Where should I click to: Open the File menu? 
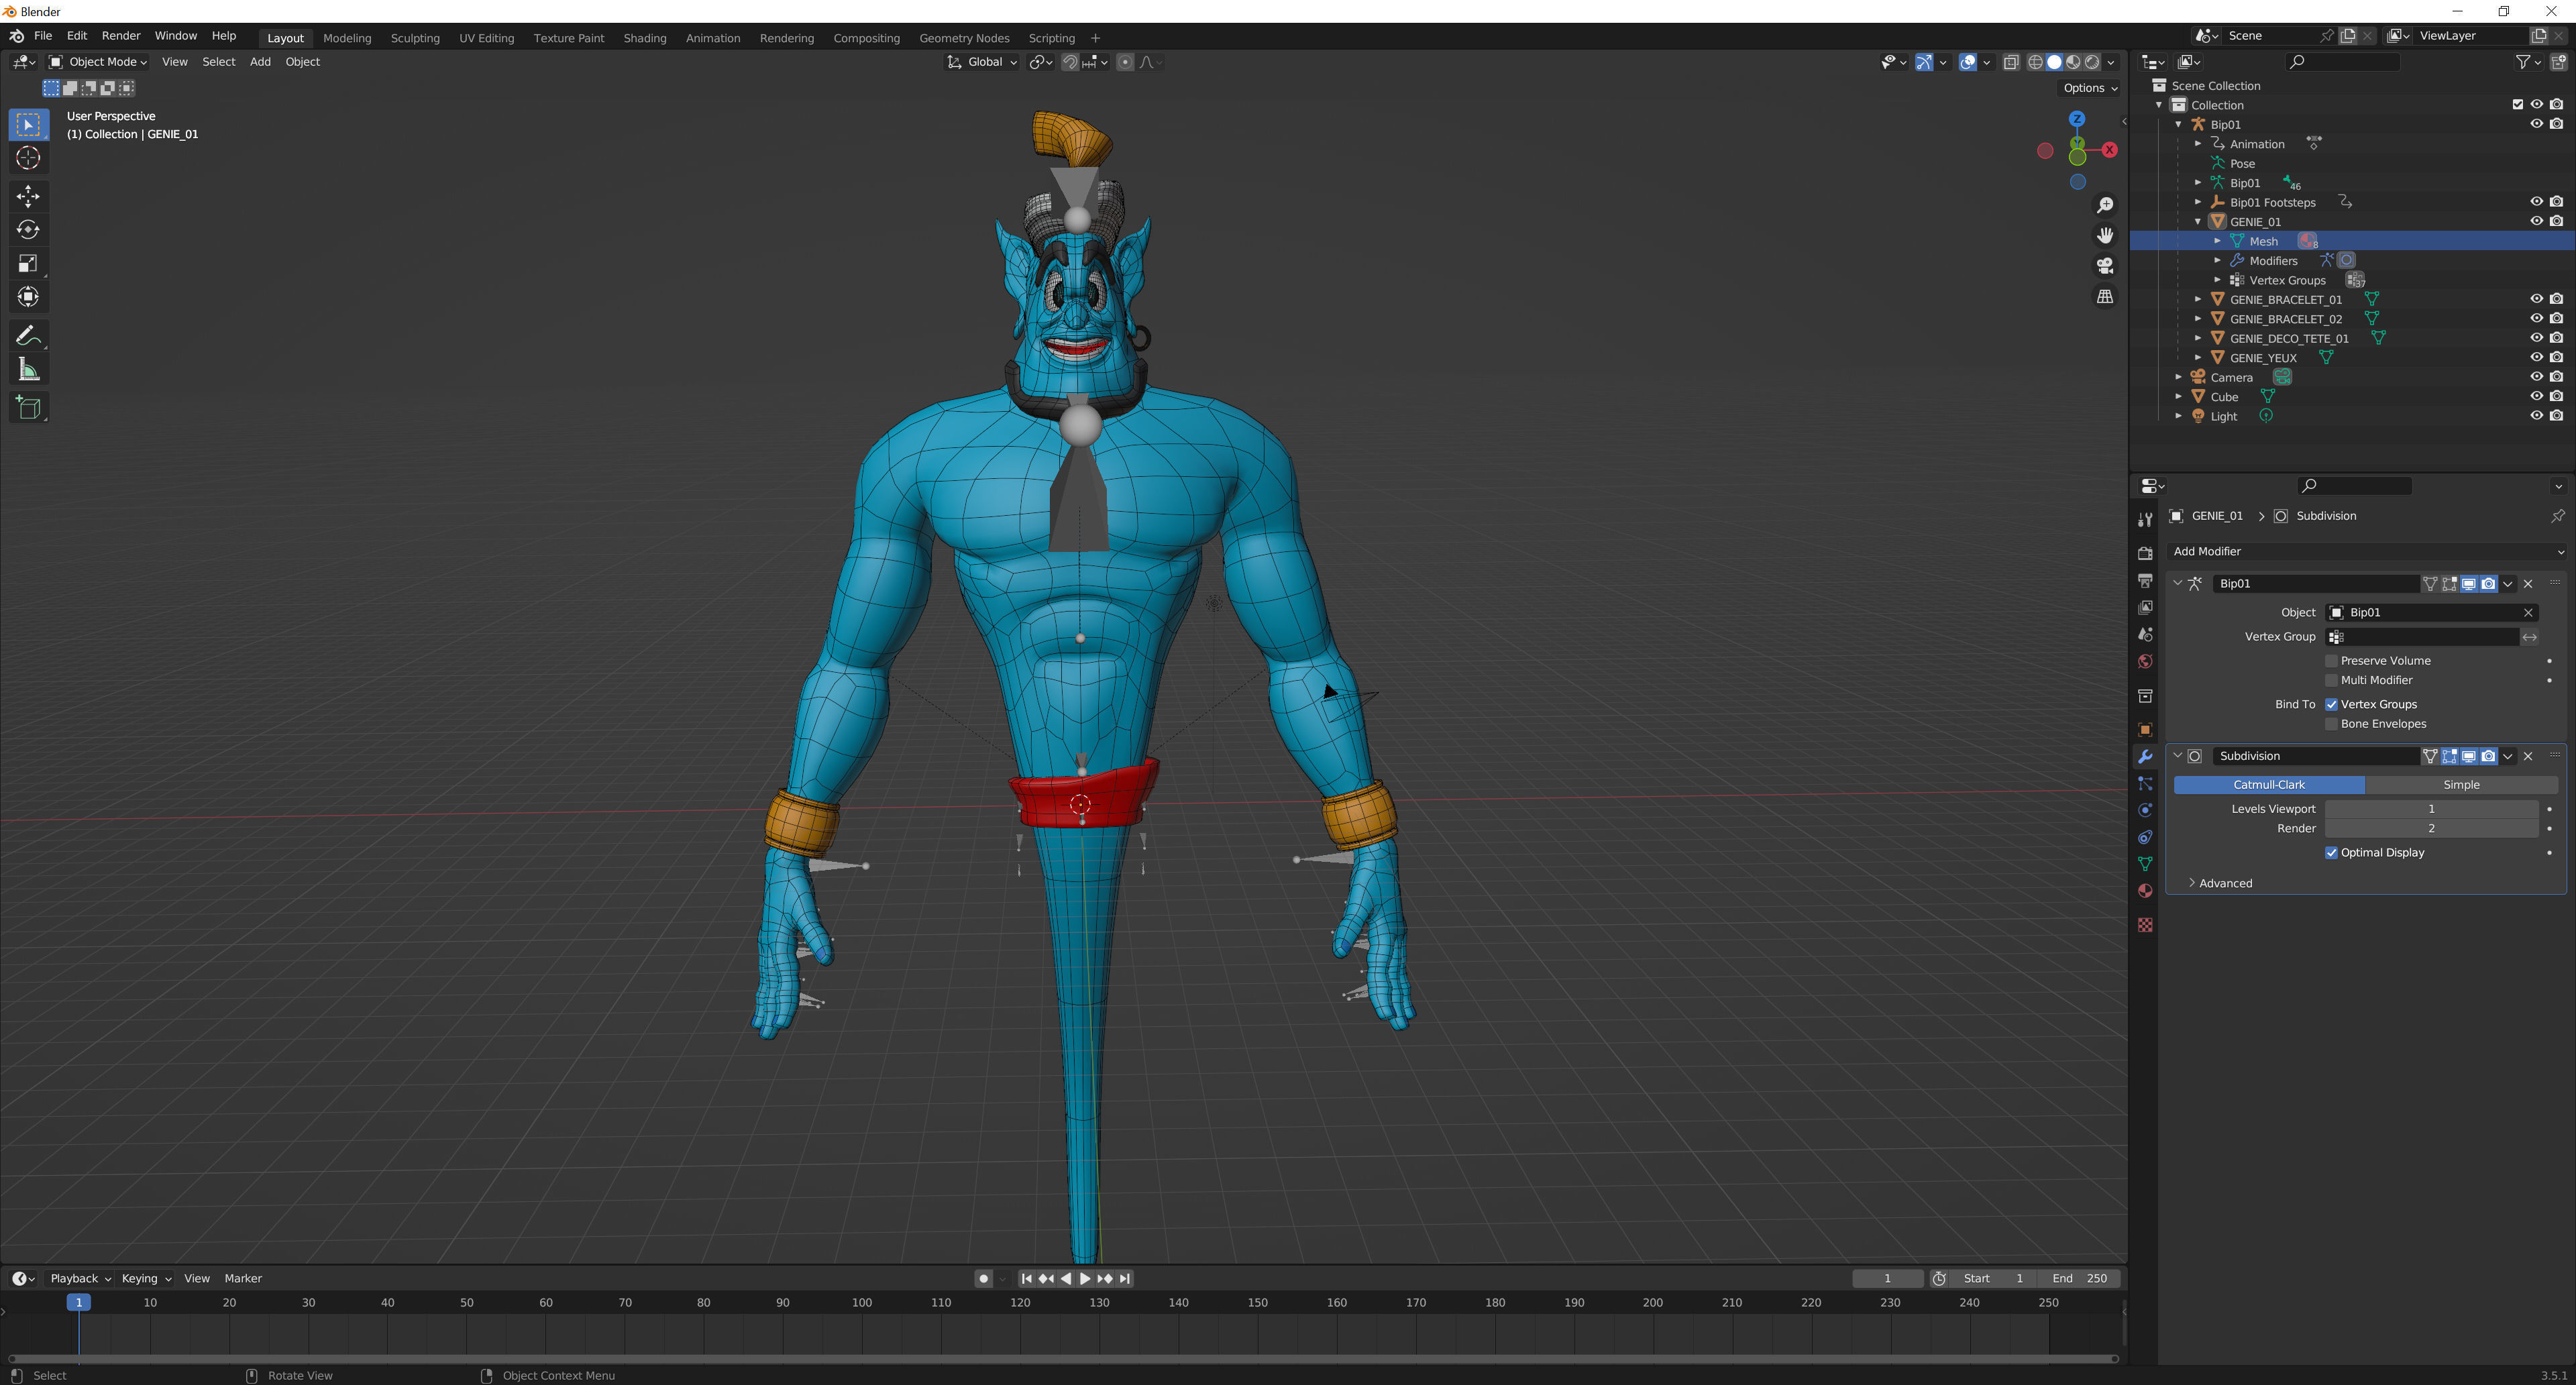(43, 36)
